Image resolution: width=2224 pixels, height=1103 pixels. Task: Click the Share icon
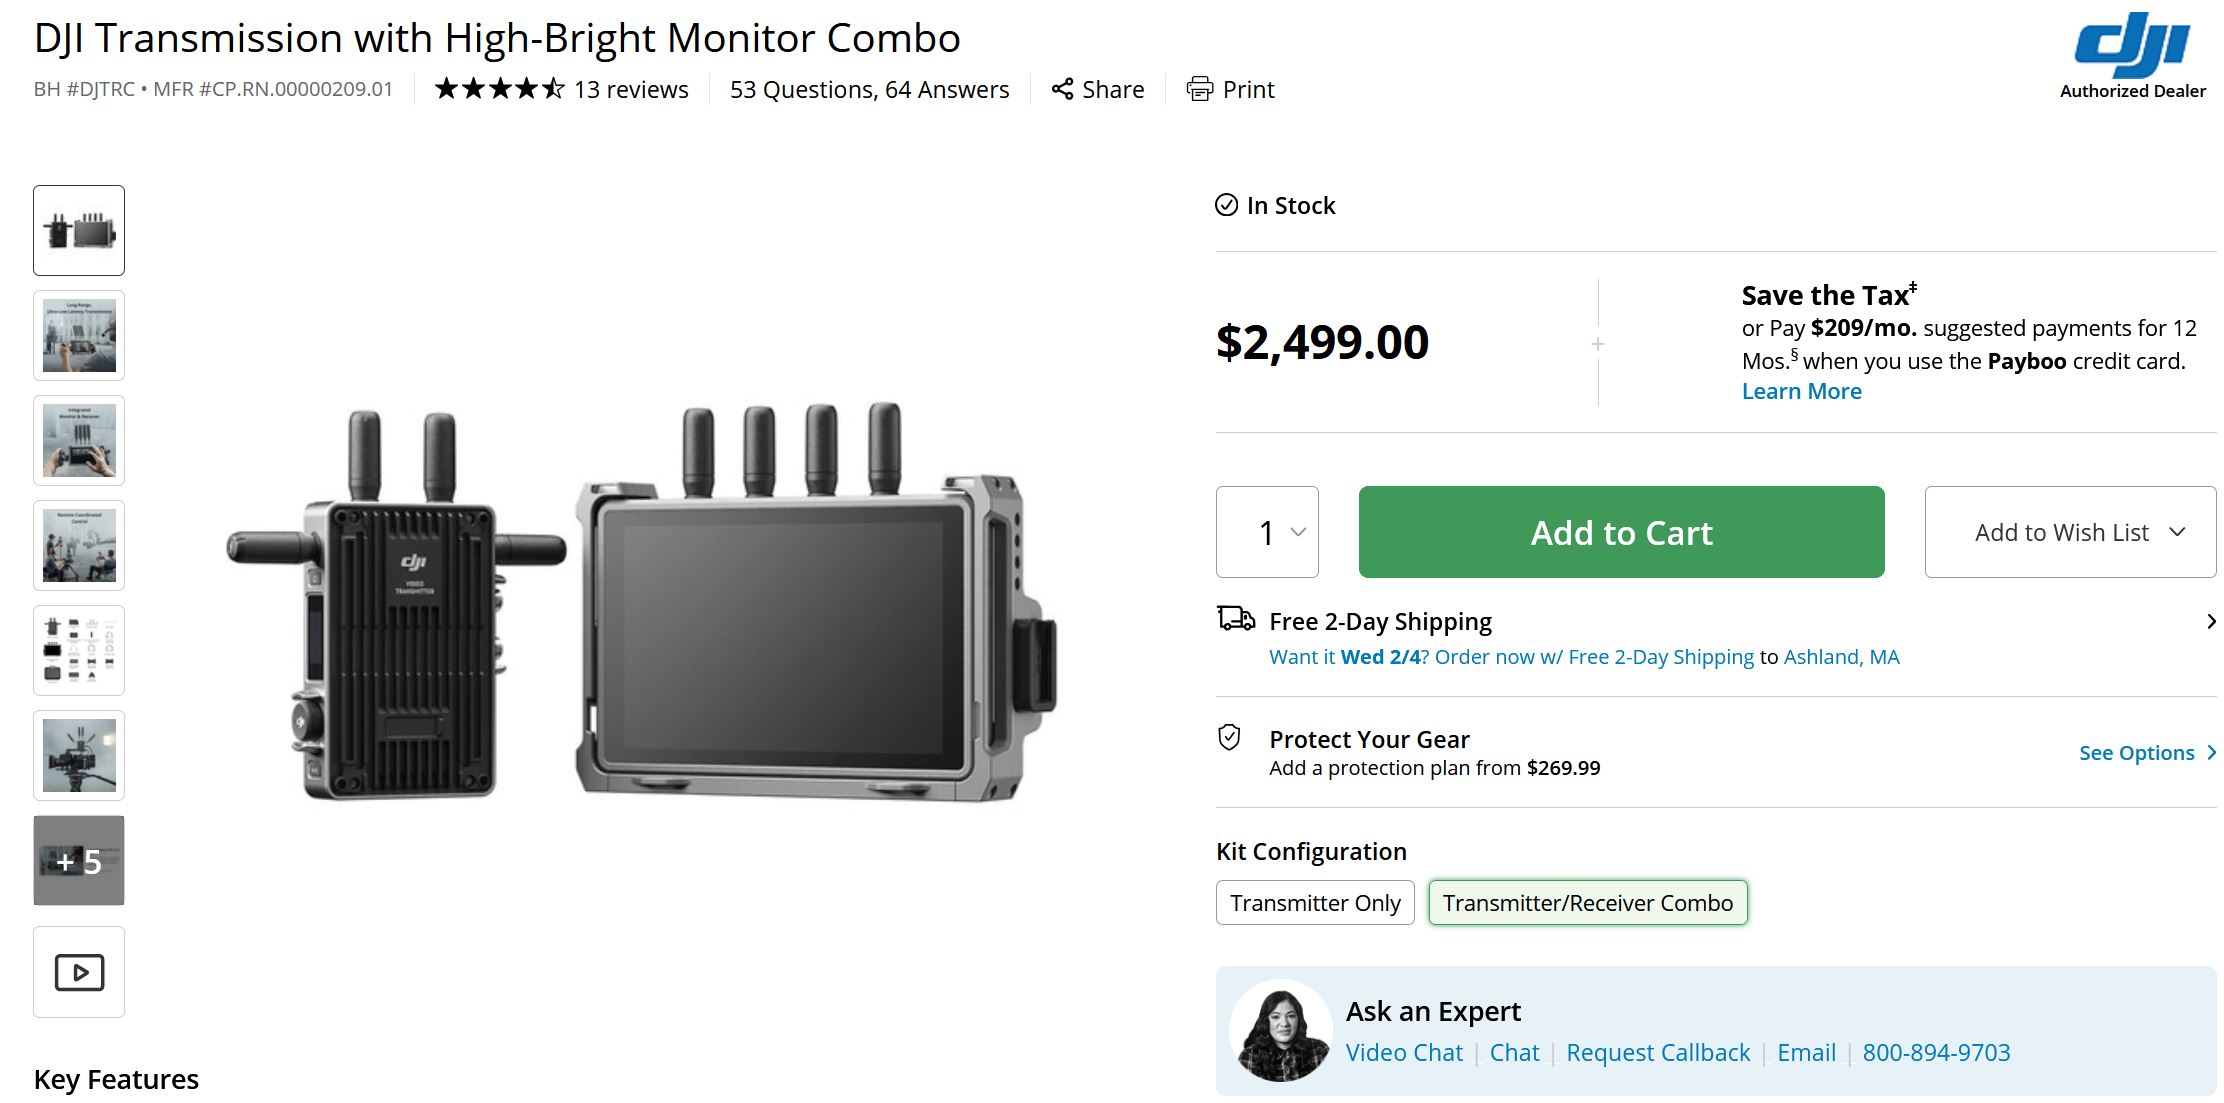1062,89
